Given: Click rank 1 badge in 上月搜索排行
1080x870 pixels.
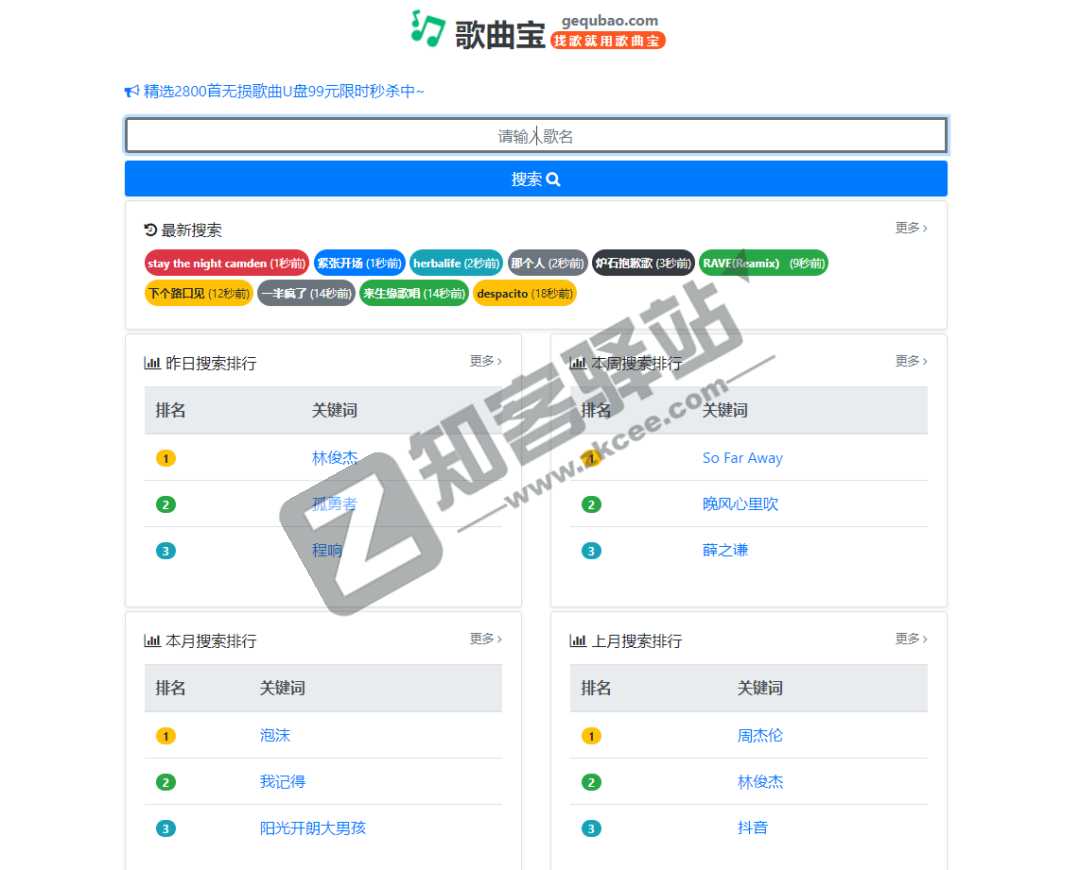Looking at the screenshot, I should point(591,736).
